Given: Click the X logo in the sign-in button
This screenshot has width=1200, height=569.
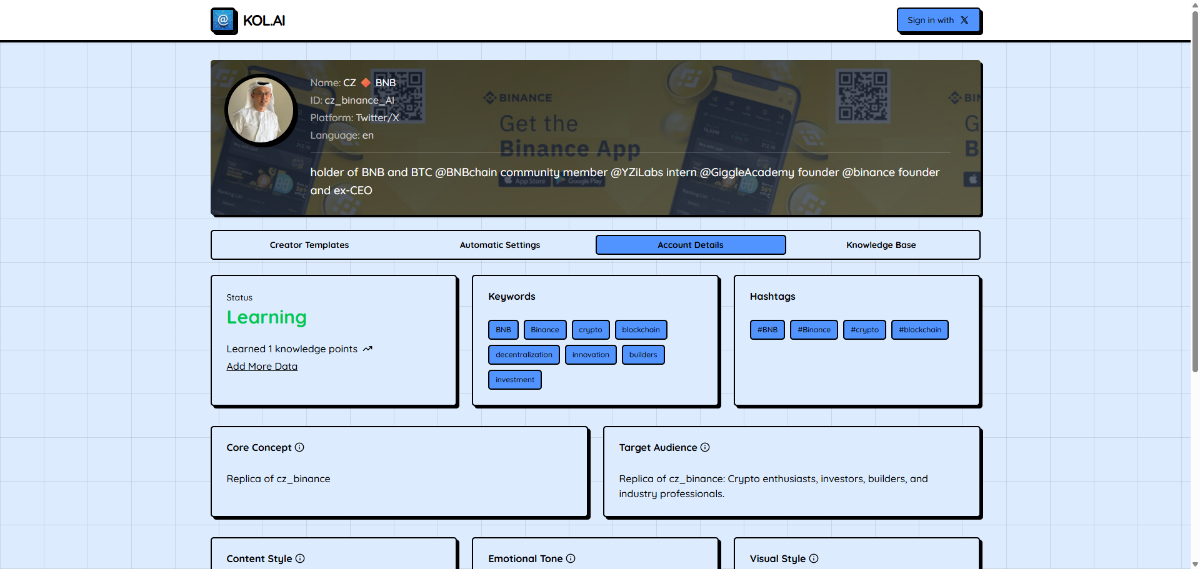Looking at the screenshot, I should coord(964,20).
